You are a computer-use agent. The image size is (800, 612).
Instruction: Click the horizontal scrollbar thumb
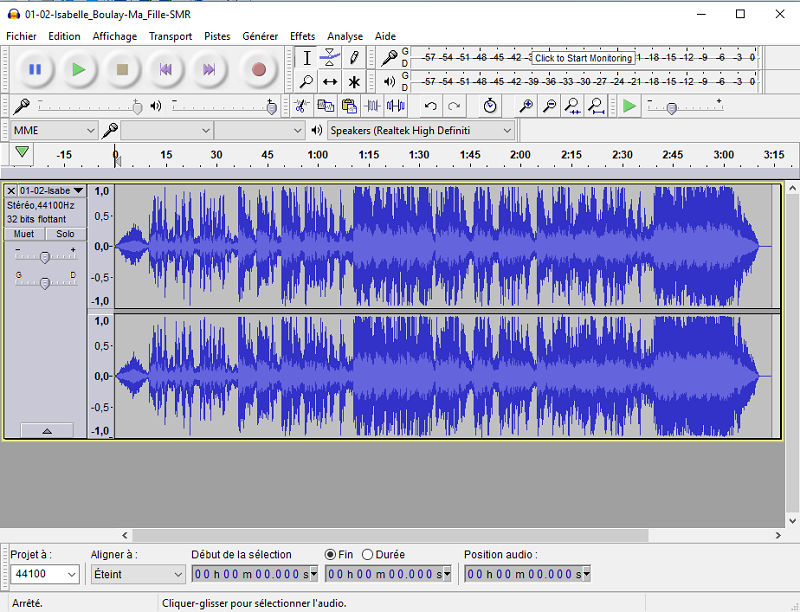pos(390,535)
